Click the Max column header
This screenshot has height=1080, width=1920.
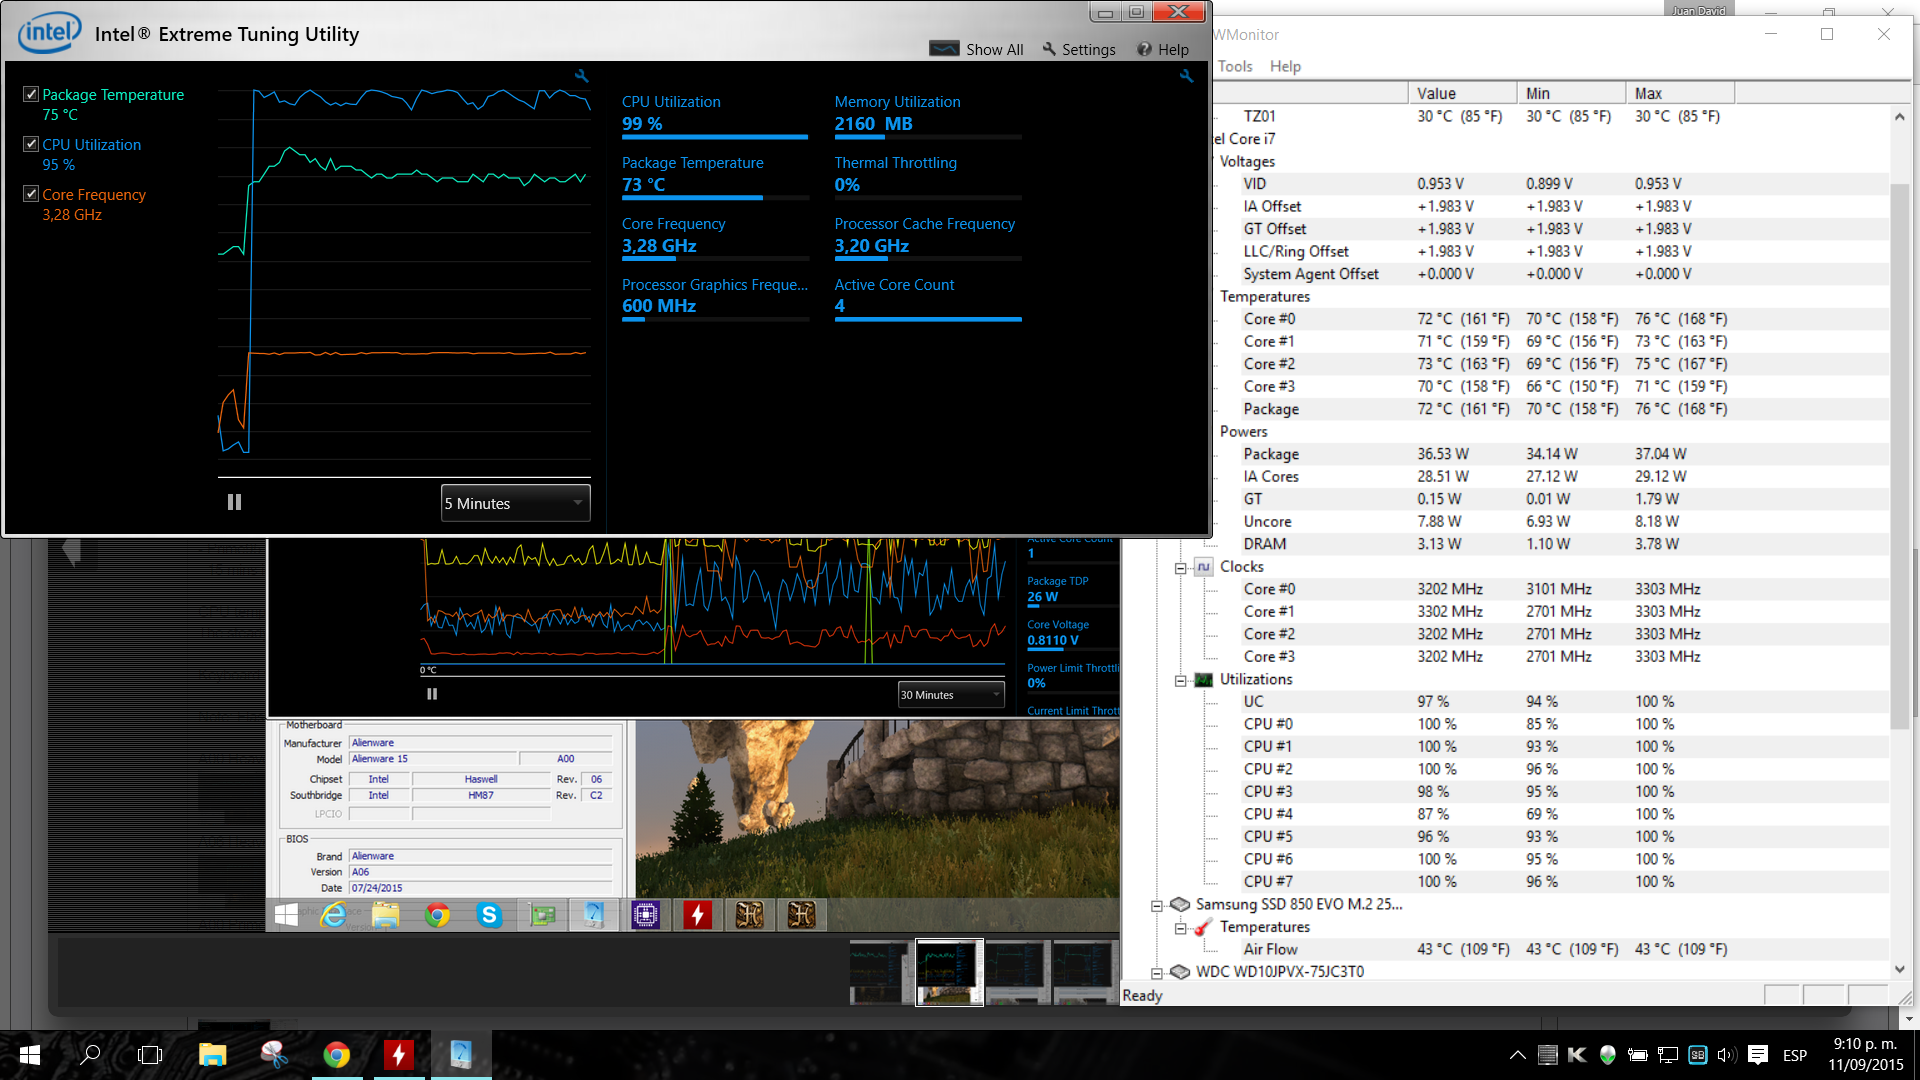(1680, 93)
